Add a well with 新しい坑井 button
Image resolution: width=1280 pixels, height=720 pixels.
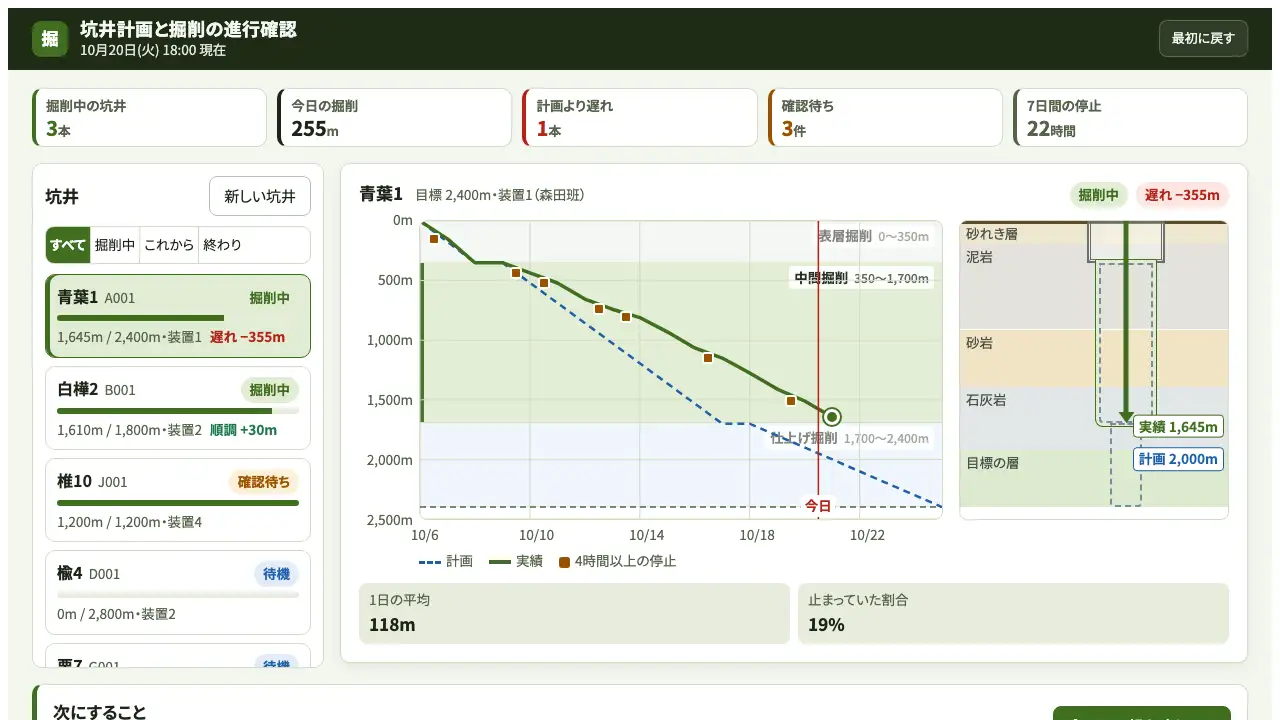click(x=260, y=197)
